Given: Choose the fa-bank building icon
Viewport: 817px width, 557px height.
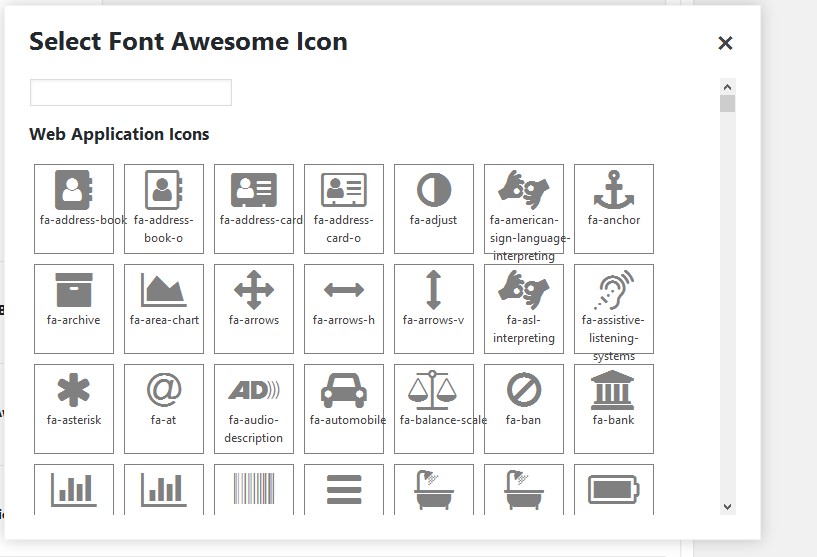Looking at the screenshot, I should click(614, 409).
